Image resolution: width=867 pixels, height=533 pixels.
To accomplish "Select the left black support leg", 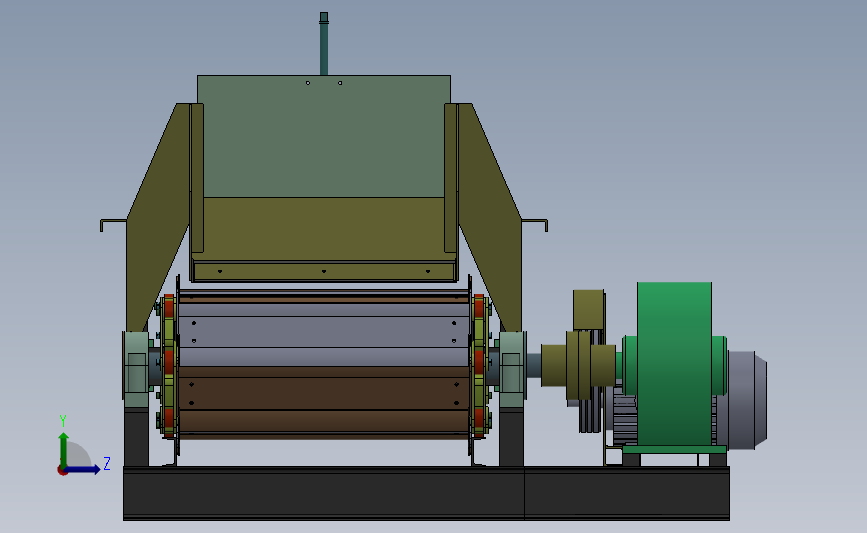I will [136, 437].
